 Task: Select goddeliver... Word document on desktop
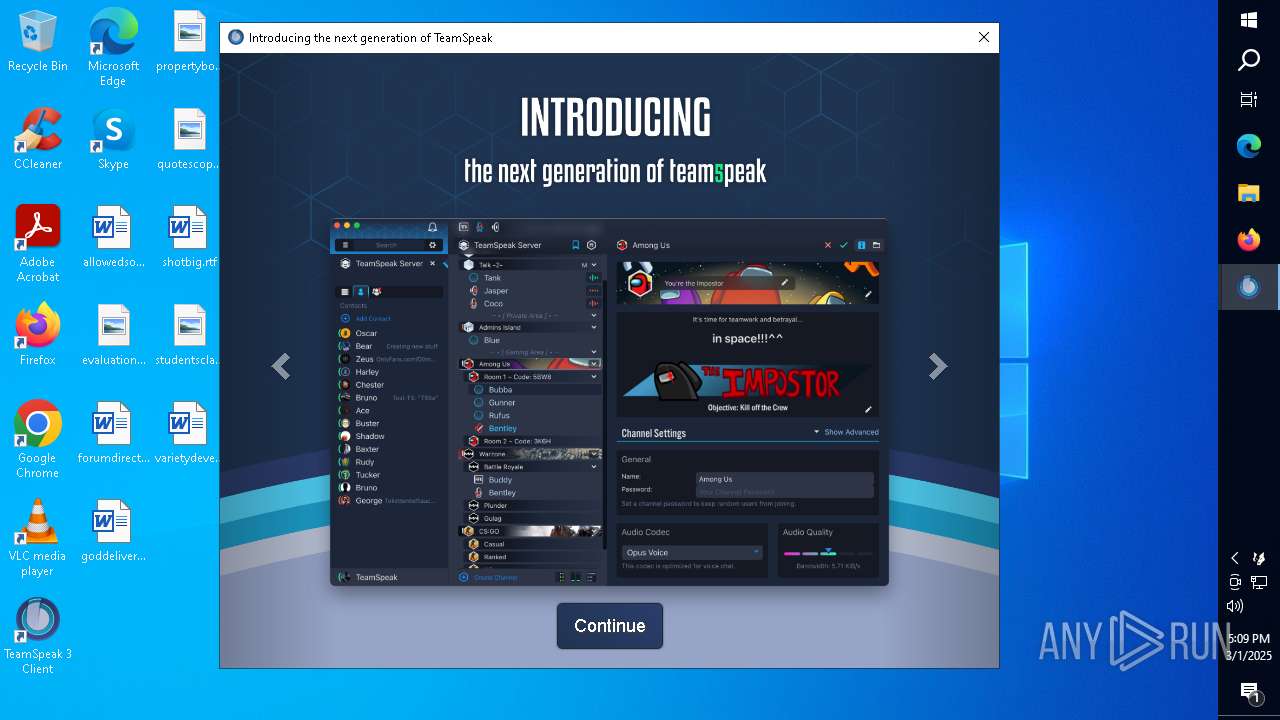coord(113,531)
